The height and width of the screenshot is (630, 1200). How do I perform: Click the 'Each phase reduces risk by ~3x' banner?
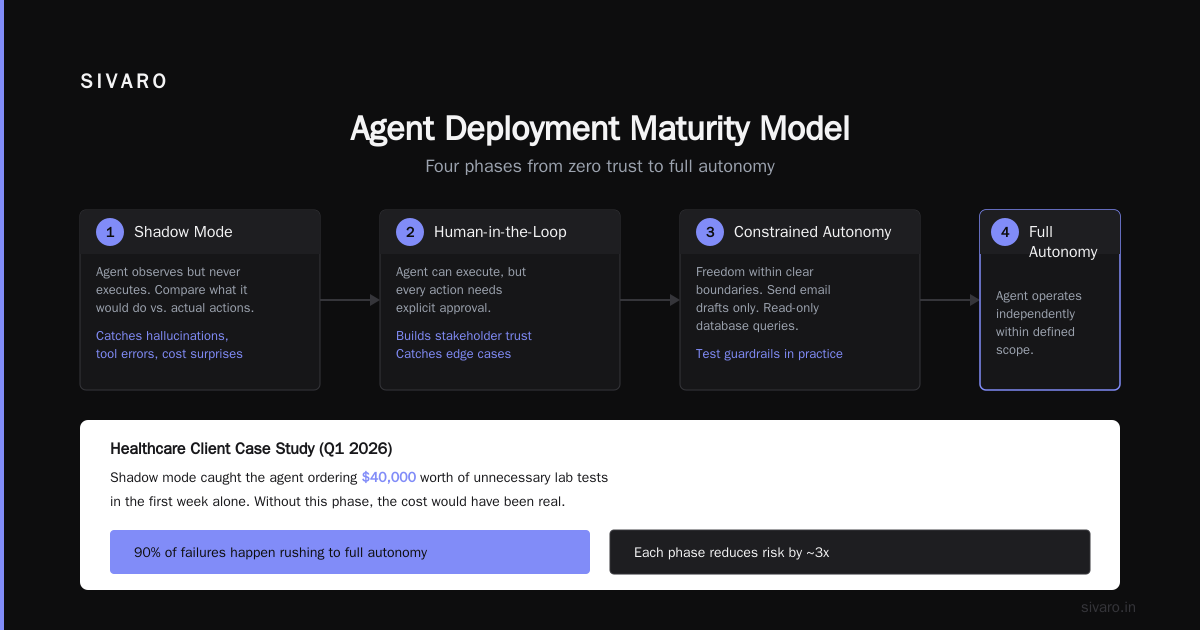click(850, 552)
